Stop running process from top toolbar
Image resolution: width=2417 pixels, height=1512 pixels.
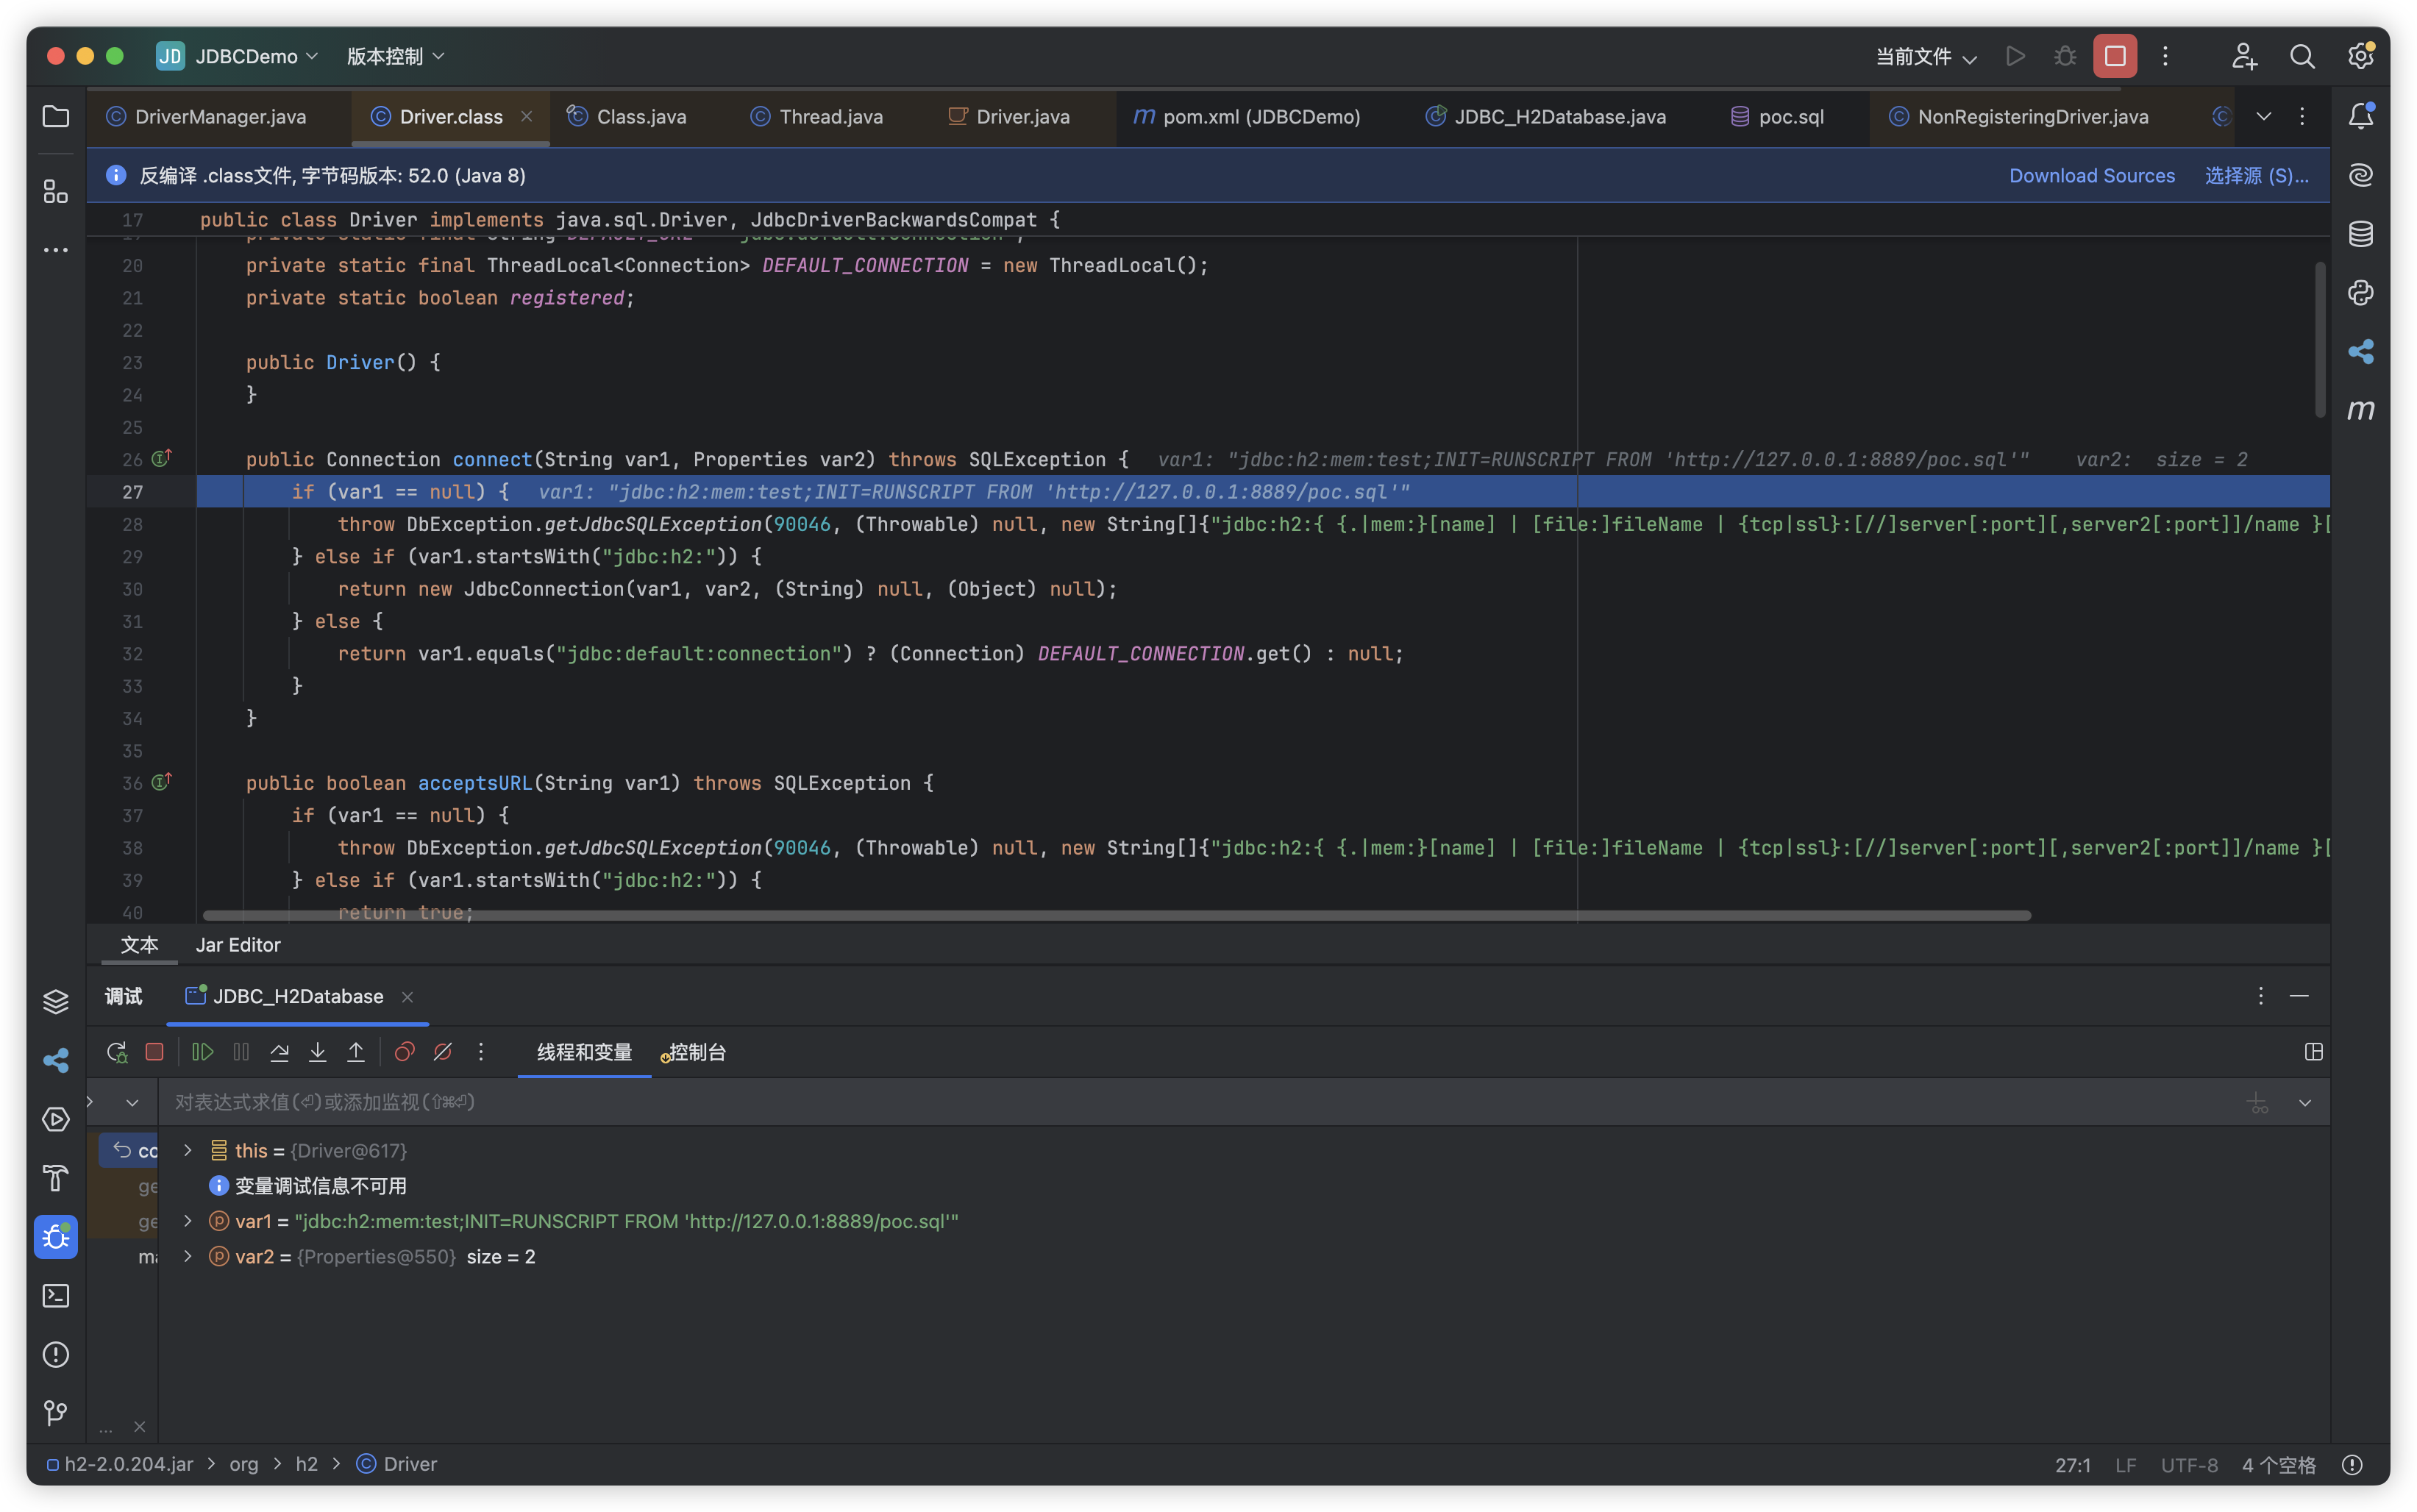click(x=2115, y=56)
